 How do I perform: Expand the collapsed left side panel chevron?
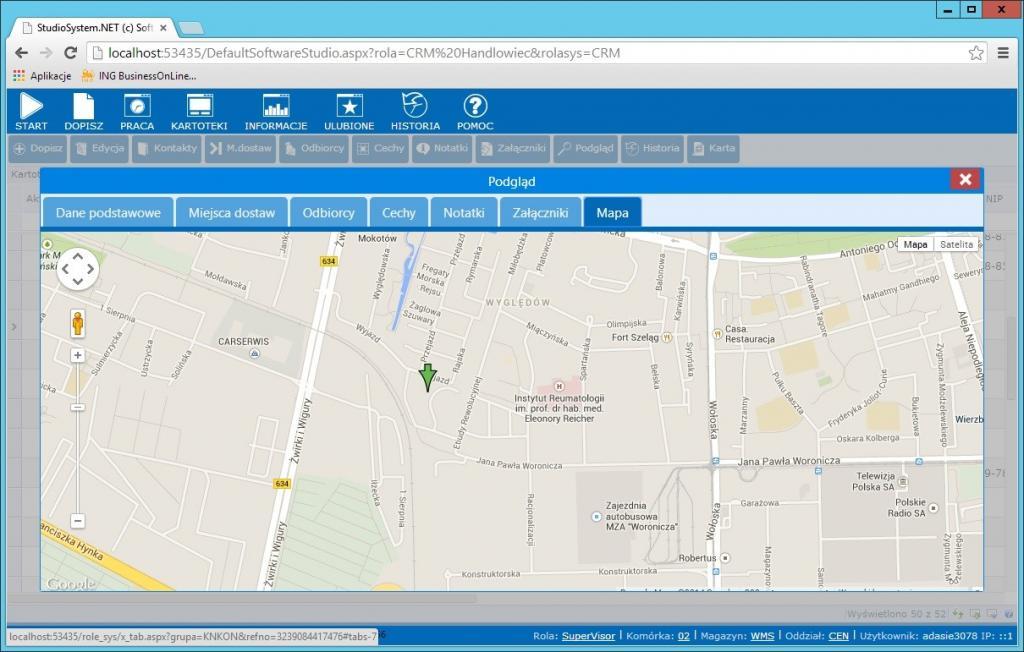14,326
